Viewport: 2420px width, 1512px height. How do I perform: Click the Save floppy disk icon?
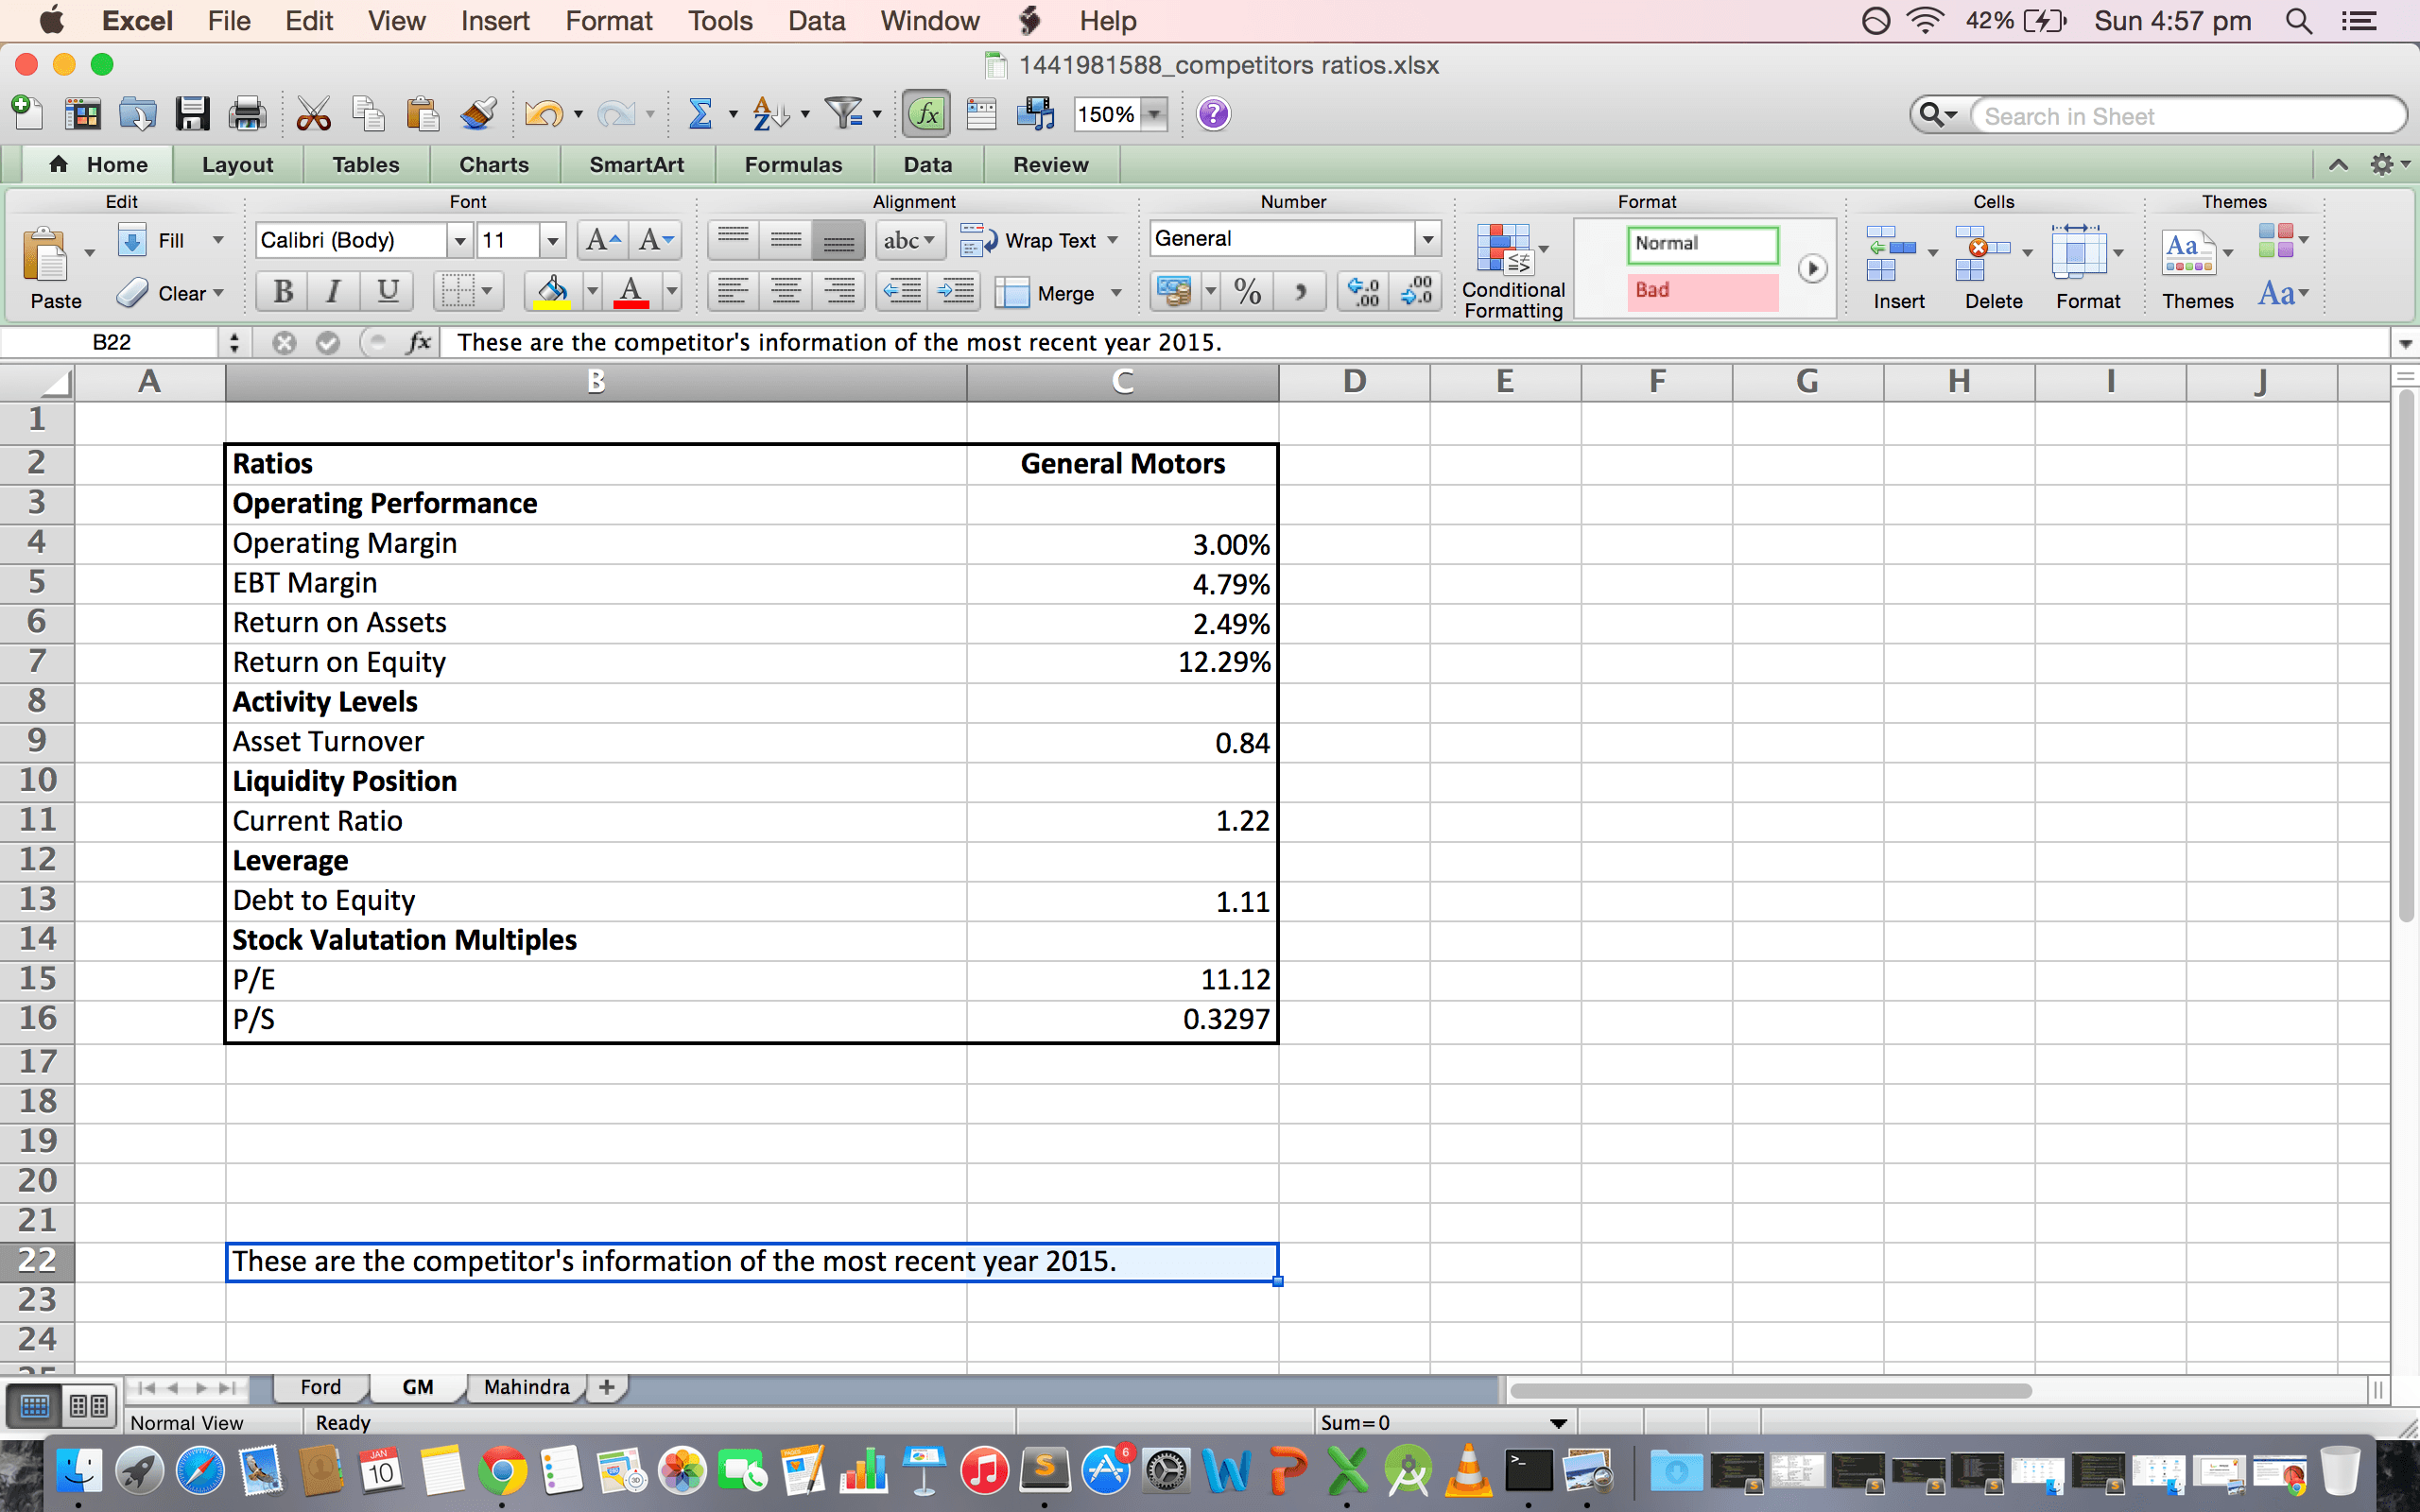coord(192,114)
